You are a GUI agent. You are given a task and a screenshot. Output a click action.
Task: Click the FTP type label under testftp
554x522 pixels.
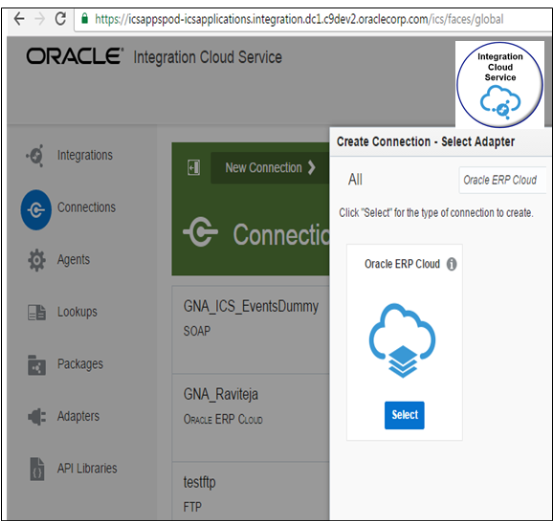(x=193, y=507)
